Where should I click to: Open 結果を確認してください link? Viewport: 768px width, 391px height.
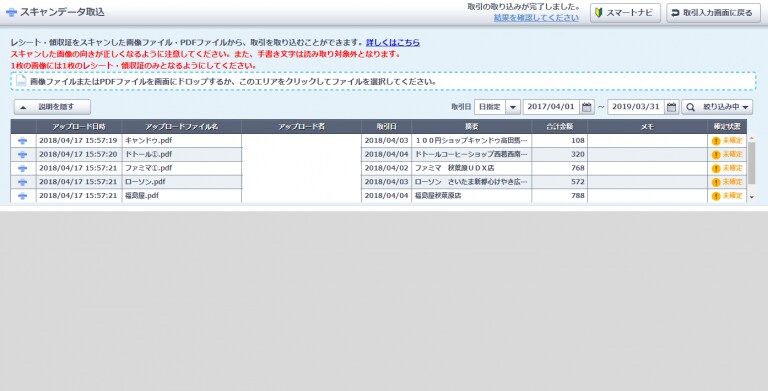[x=536, y=18]
